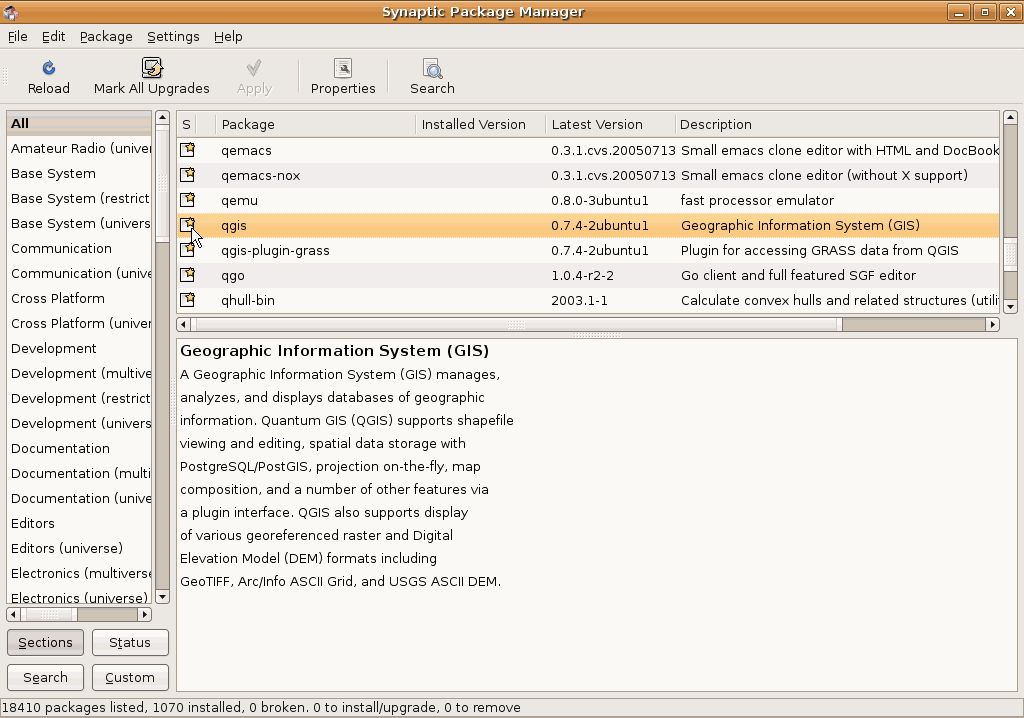Select the Documentation section
The image size is (1024, 718).
[x=79, y=448]
